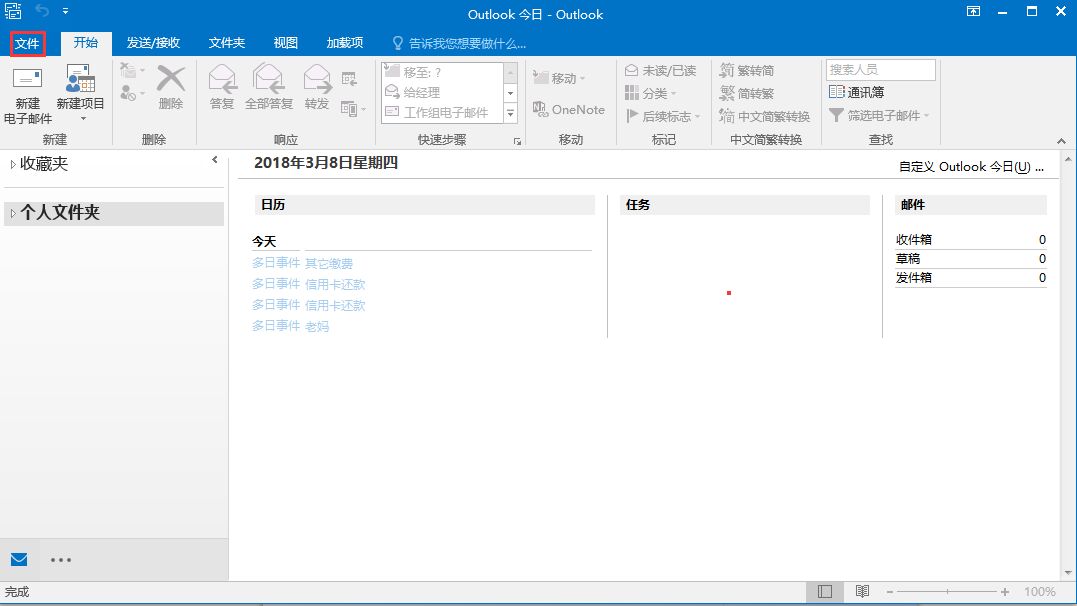Image resolution: width=1077 pixels, height=606 pixels.
Task: Click the Mail envelope navigation icon
Action: pos(19,559)
